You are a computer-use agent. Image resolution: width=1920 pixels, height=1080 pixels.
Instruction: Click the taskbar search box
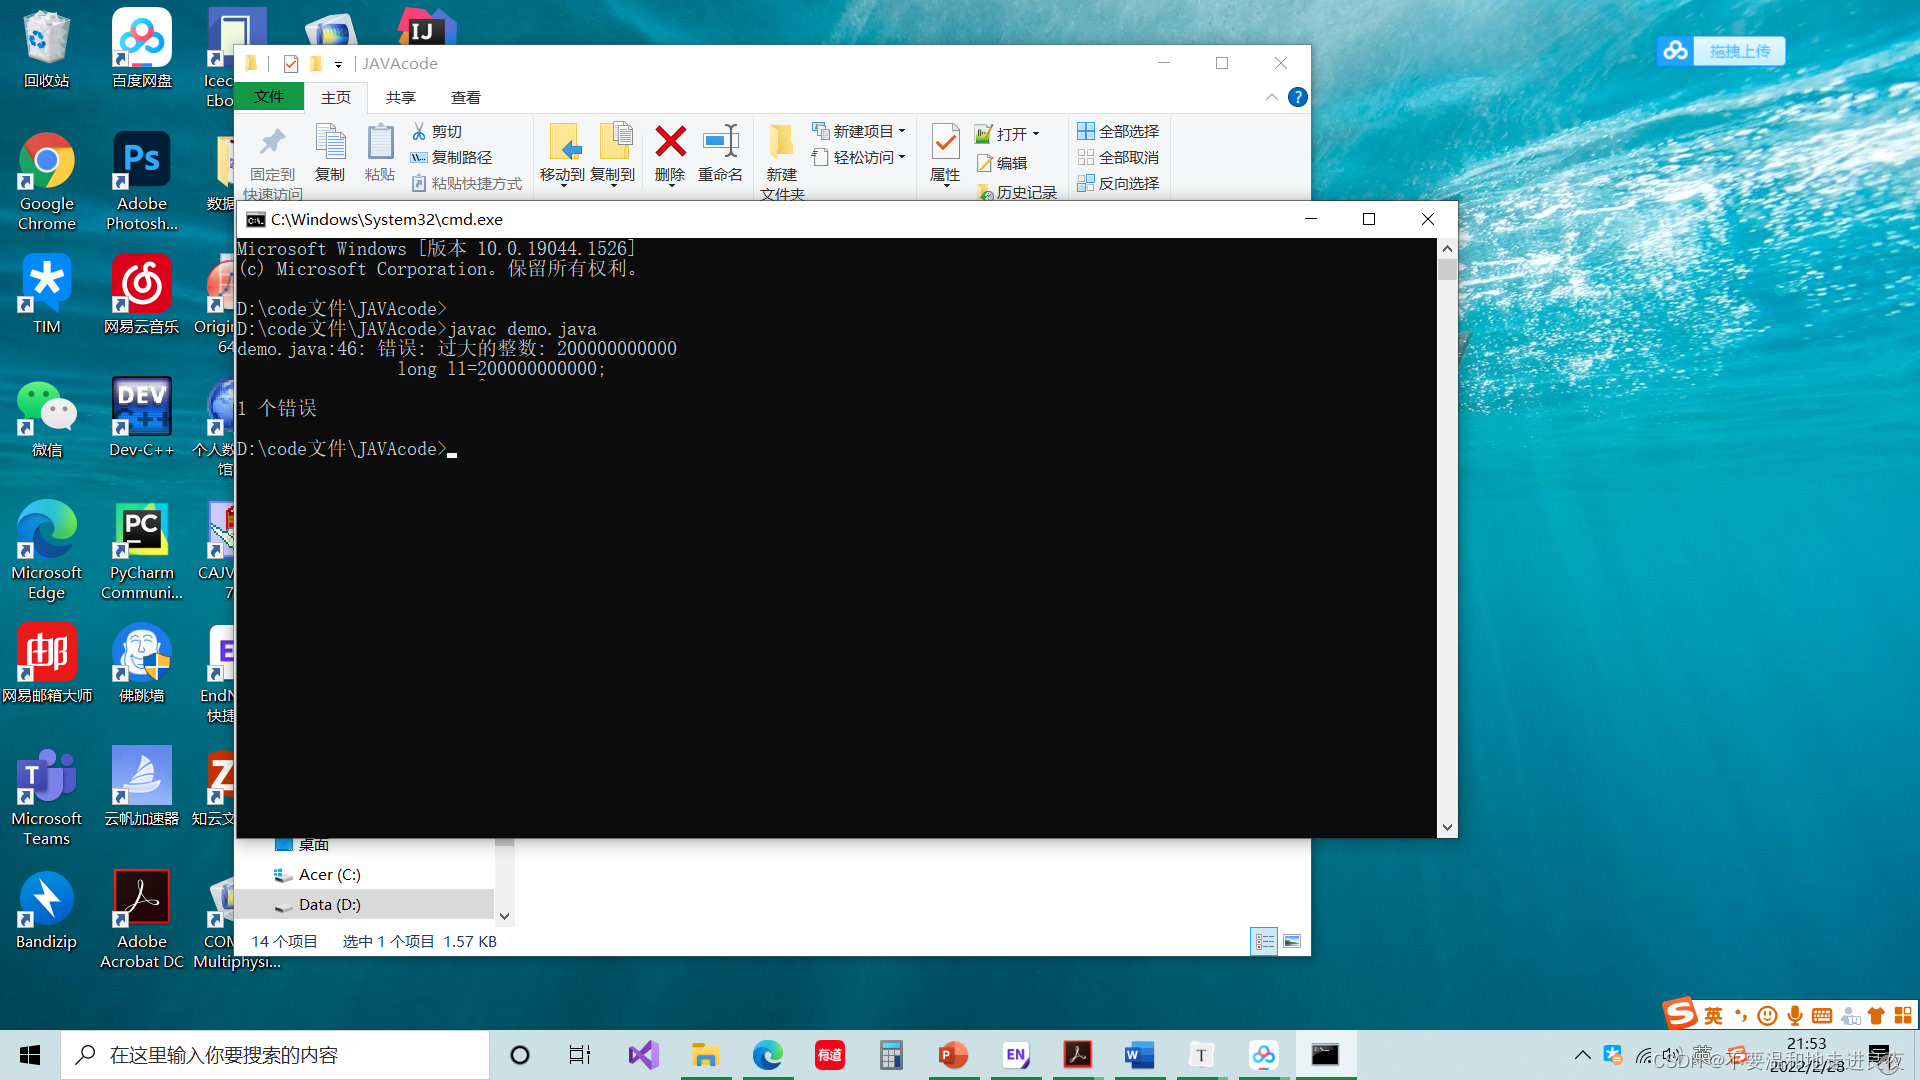275,1055
